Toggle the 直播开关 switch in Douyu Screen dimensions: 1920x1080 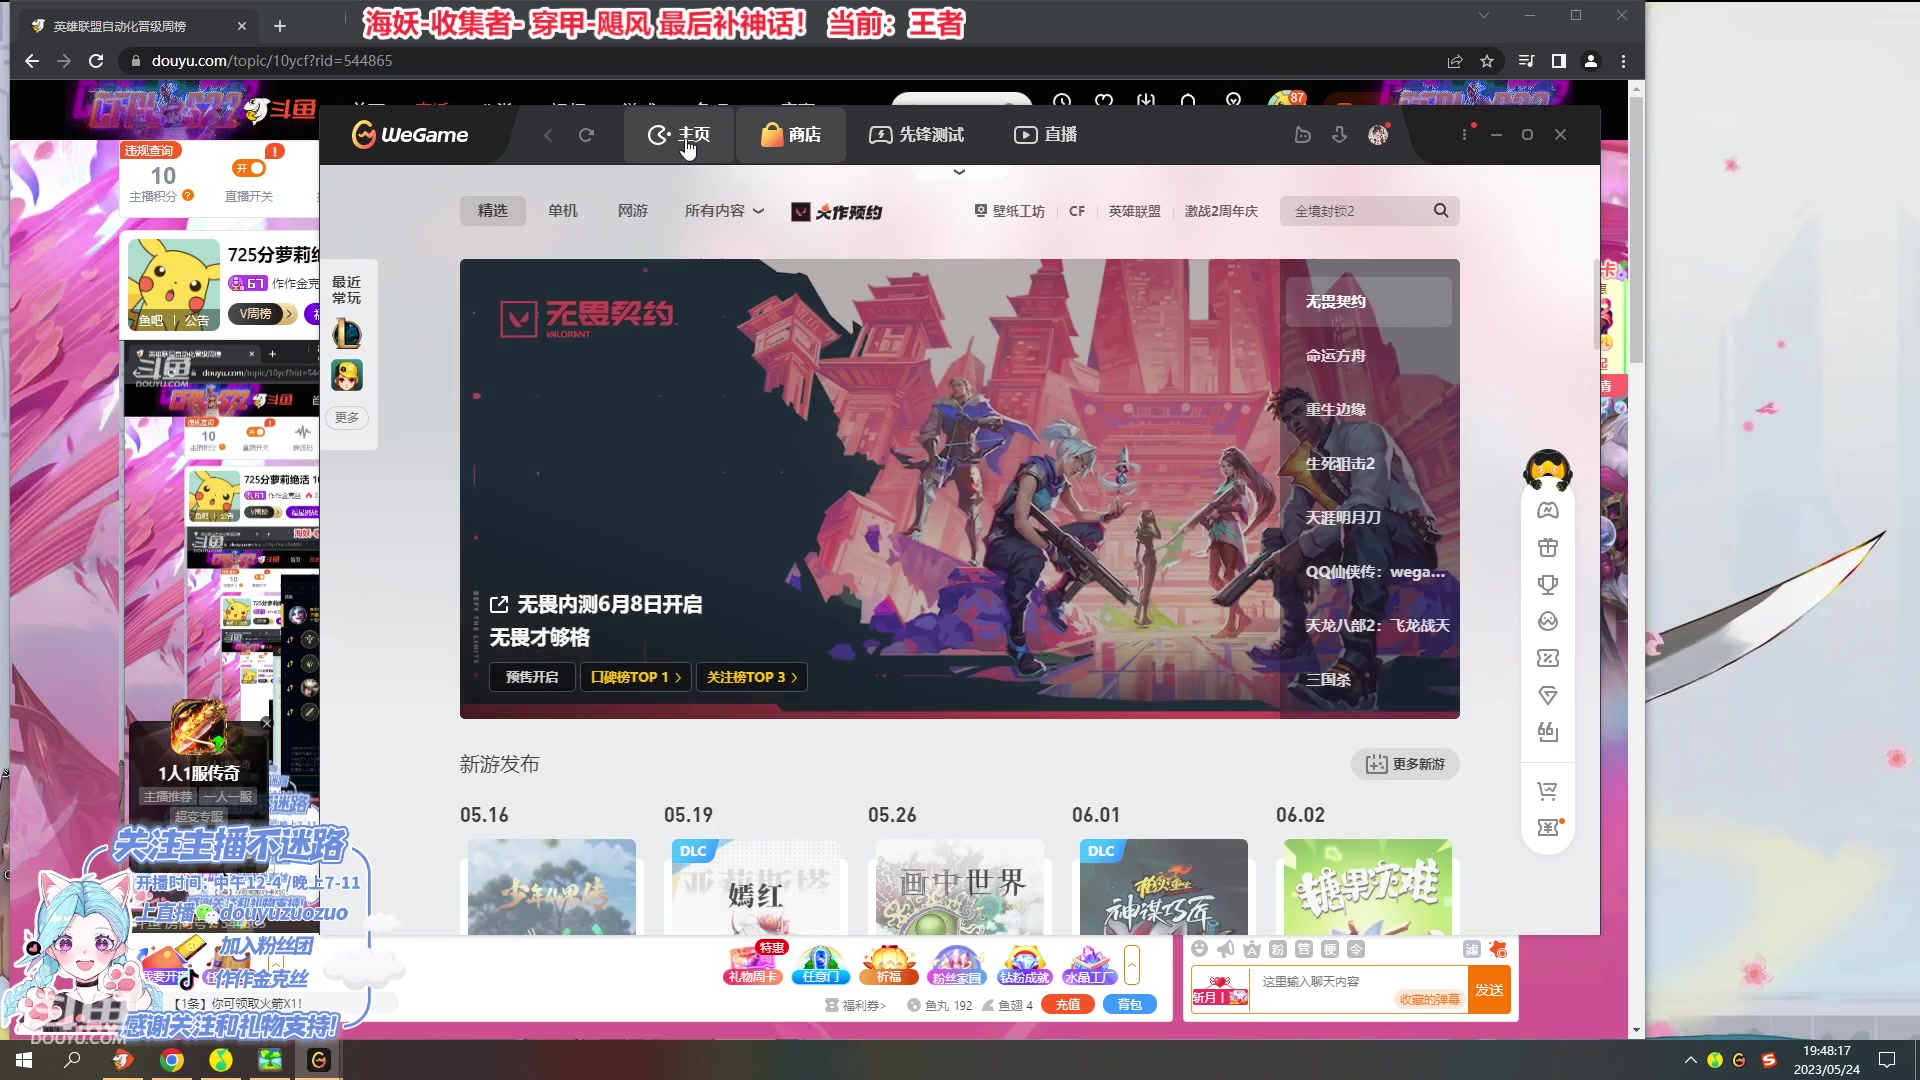[250, 169]
